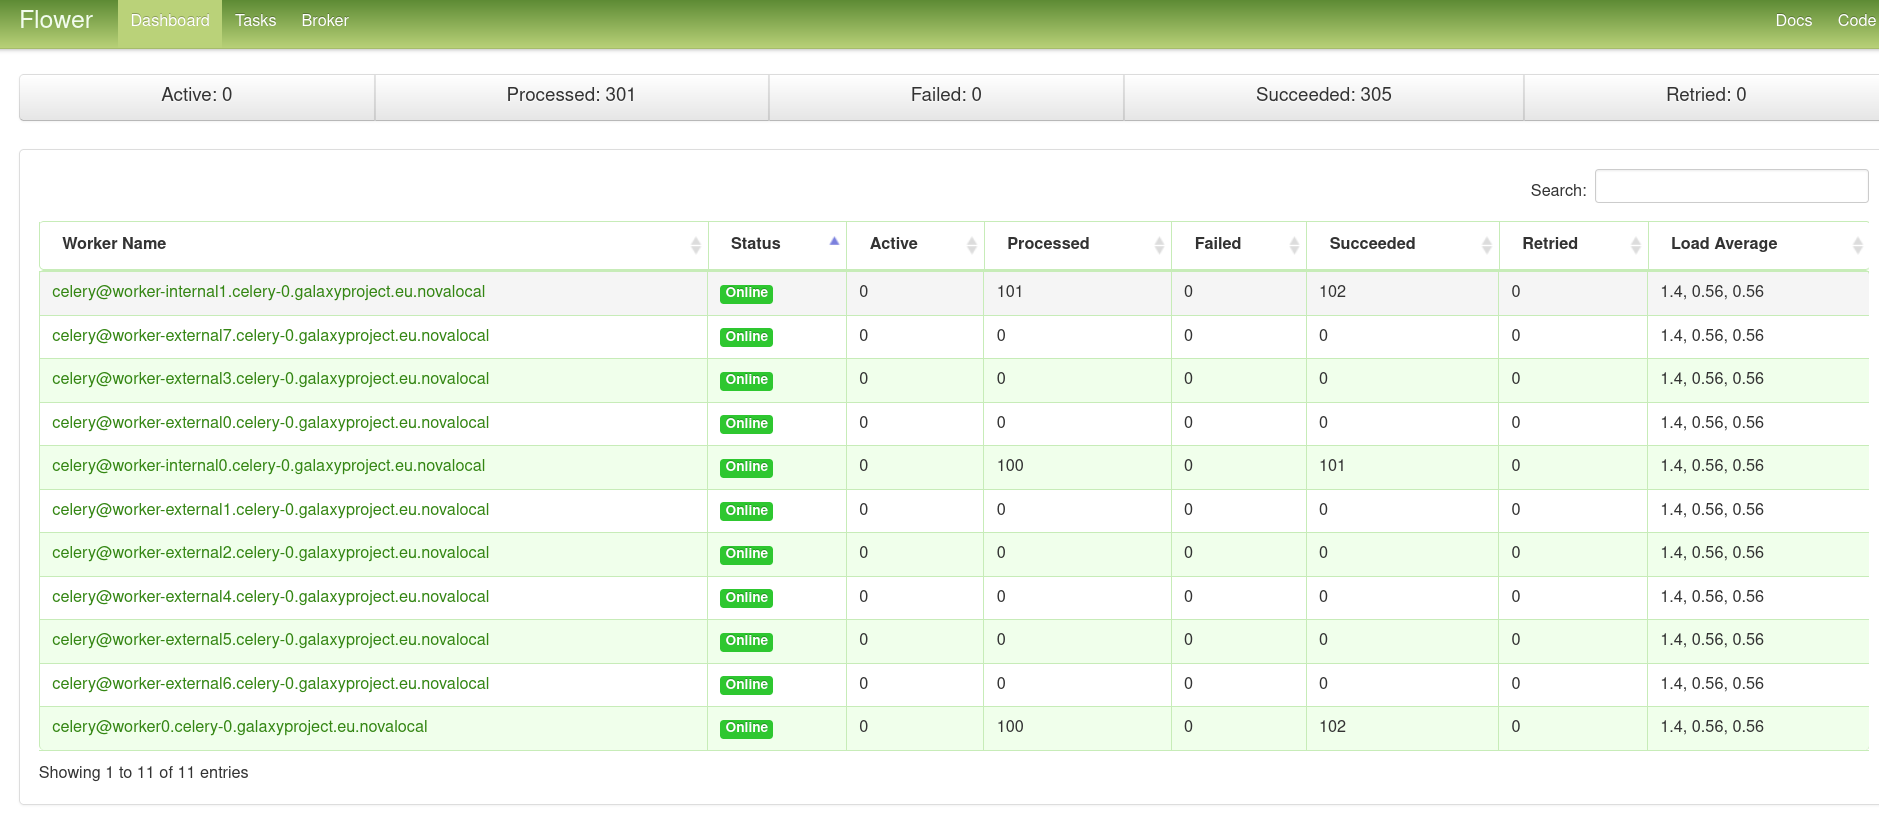This screenshot has width=1879, height=814.
Task: Click Online badge for worker-external1
Action: pyautogui.click(x=746, y=511)
